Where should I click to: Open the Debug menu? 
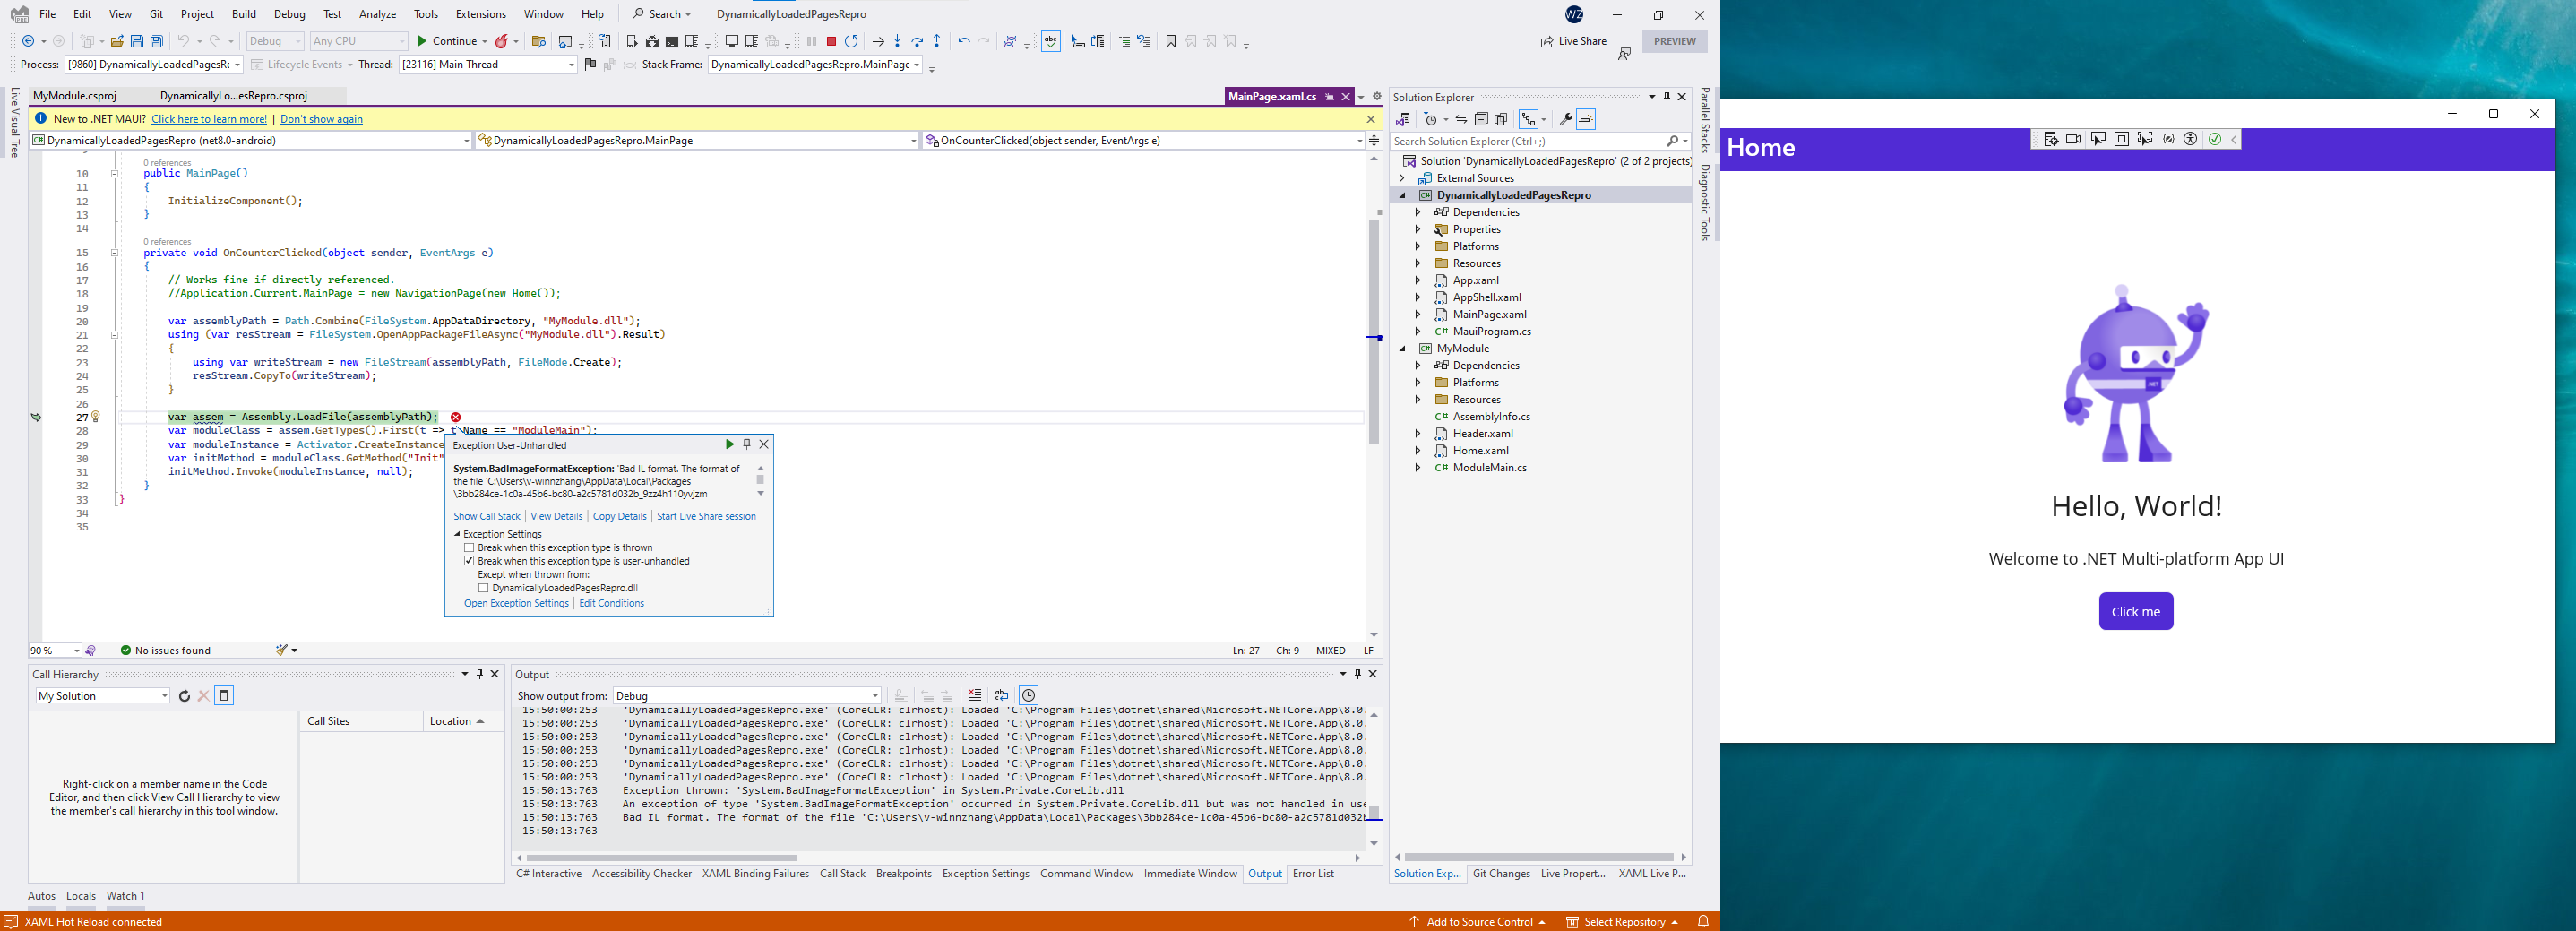coord(289,14)
